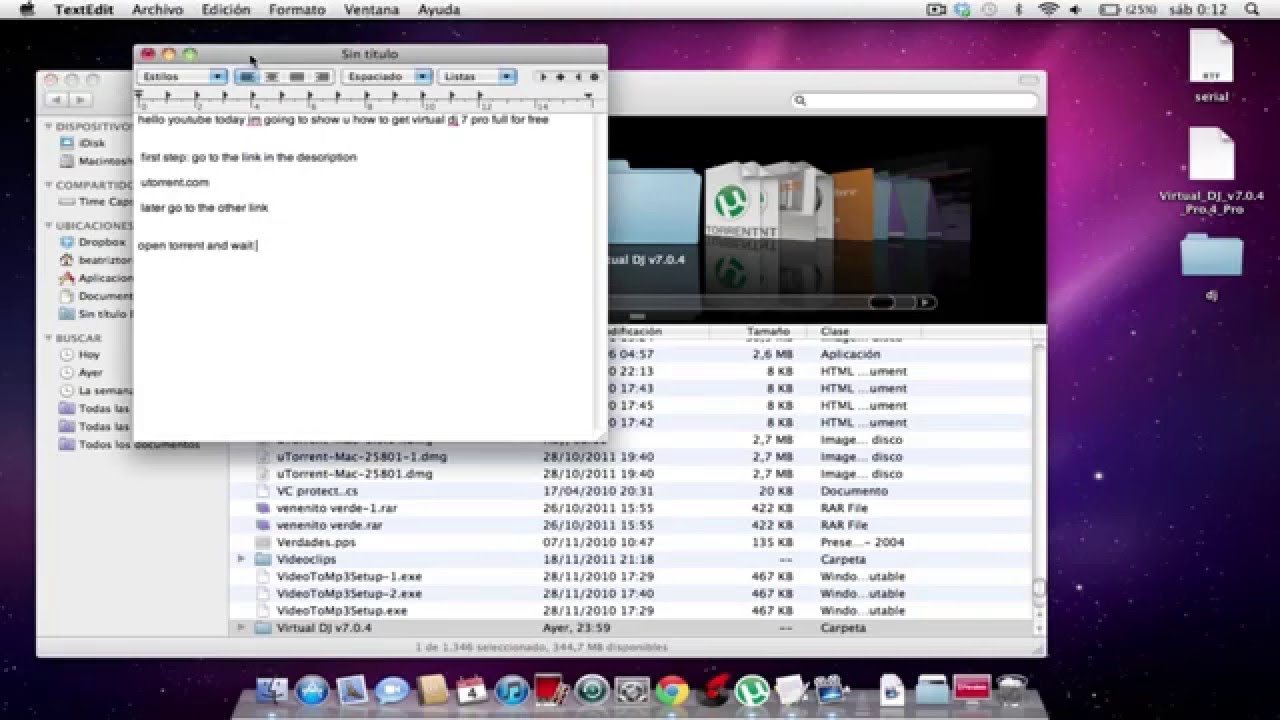Open Photo Booth icon in the Dock
Viewport: 1280px width, 720px height.
coord(552,691)
